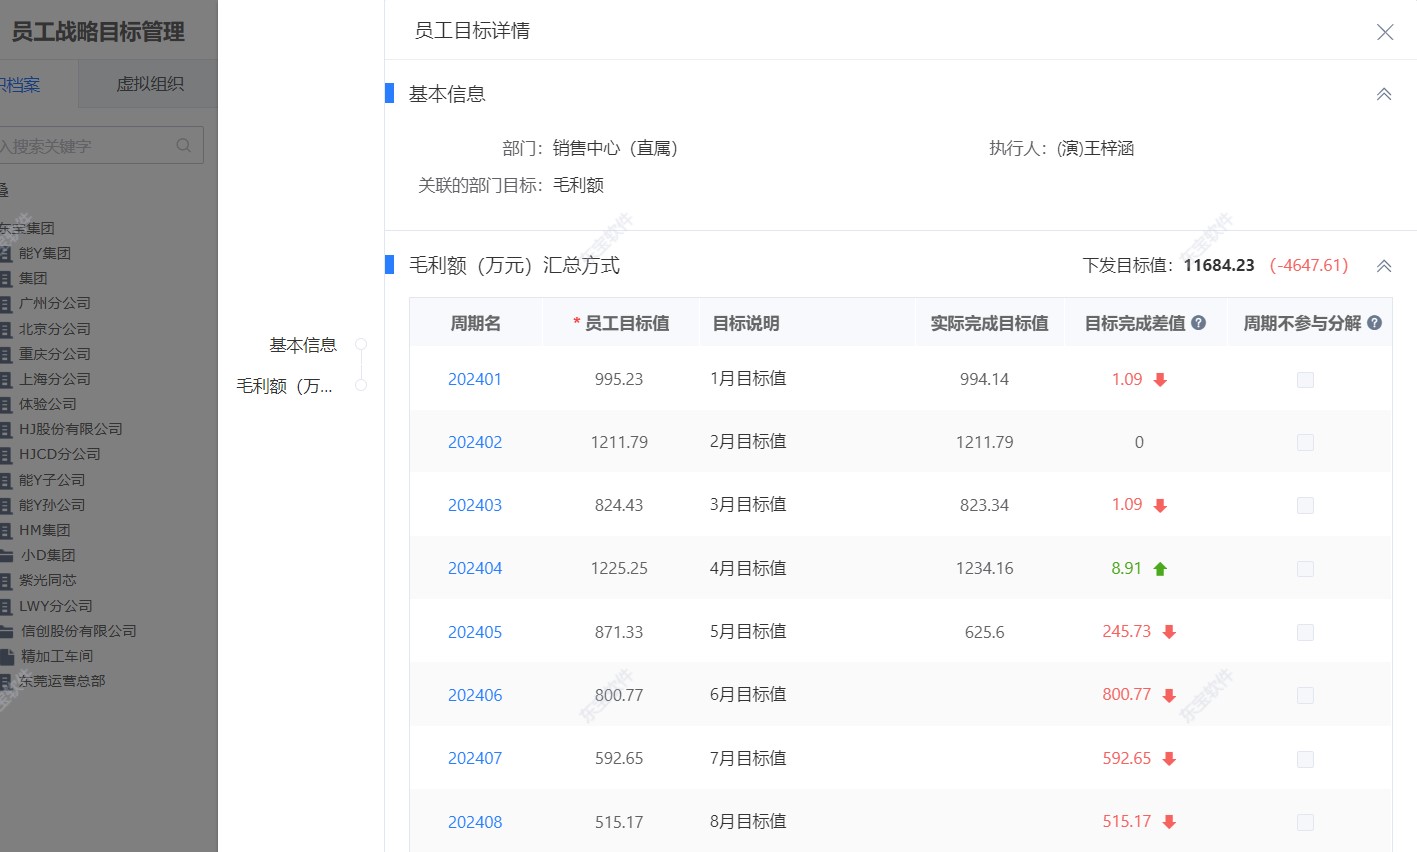The image size is (1417, 852).
Task: Enable the exclusion checkbox in row 202405
Action: (1305, 632)
